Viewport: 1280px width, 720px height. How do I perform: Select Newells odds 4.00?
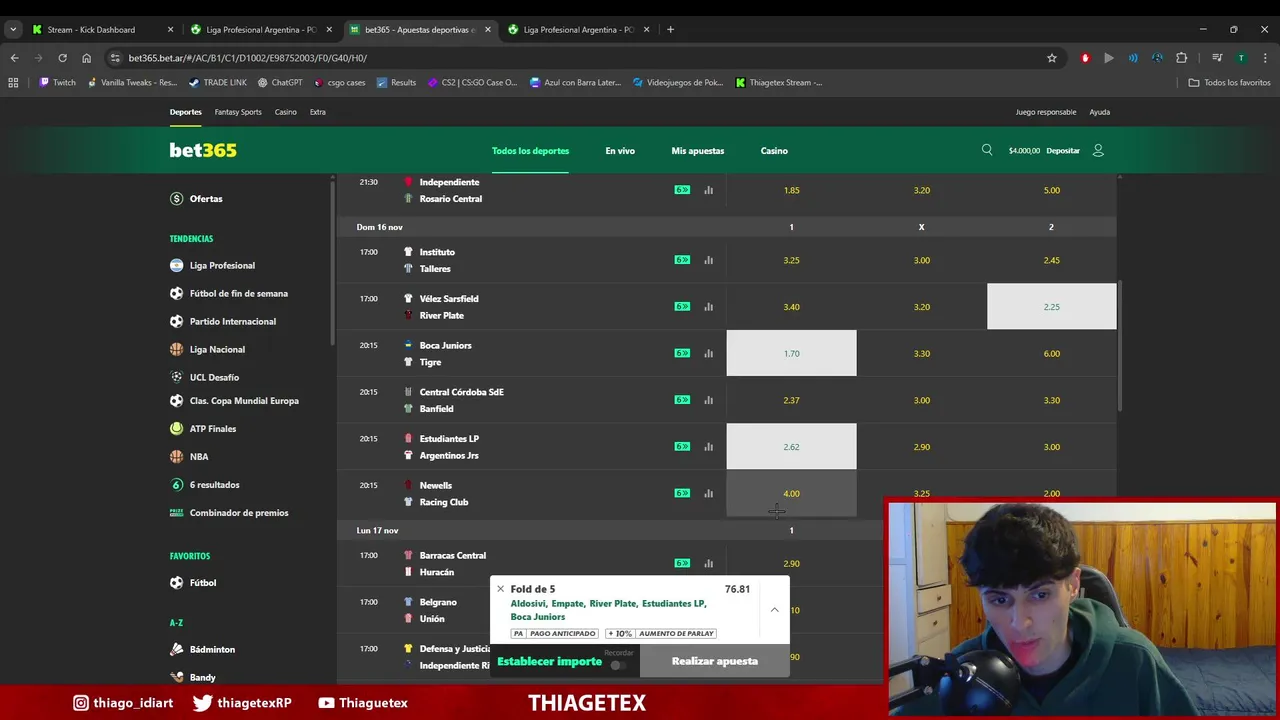[x=791, y=493]
